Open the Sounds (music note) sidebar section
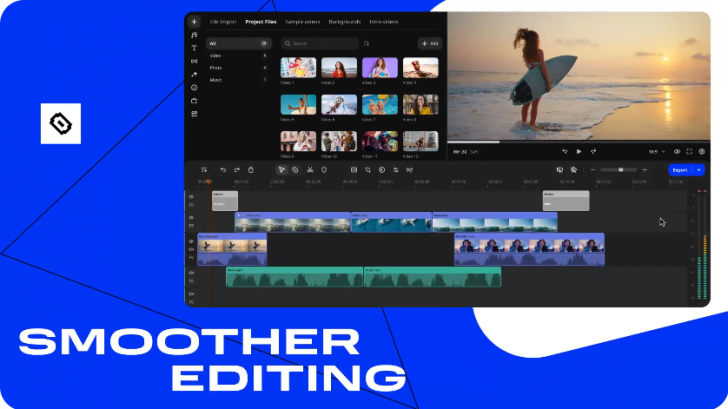The width and height of the screenshot is (728, 409). pyautogui.click(x=194, y=35)
